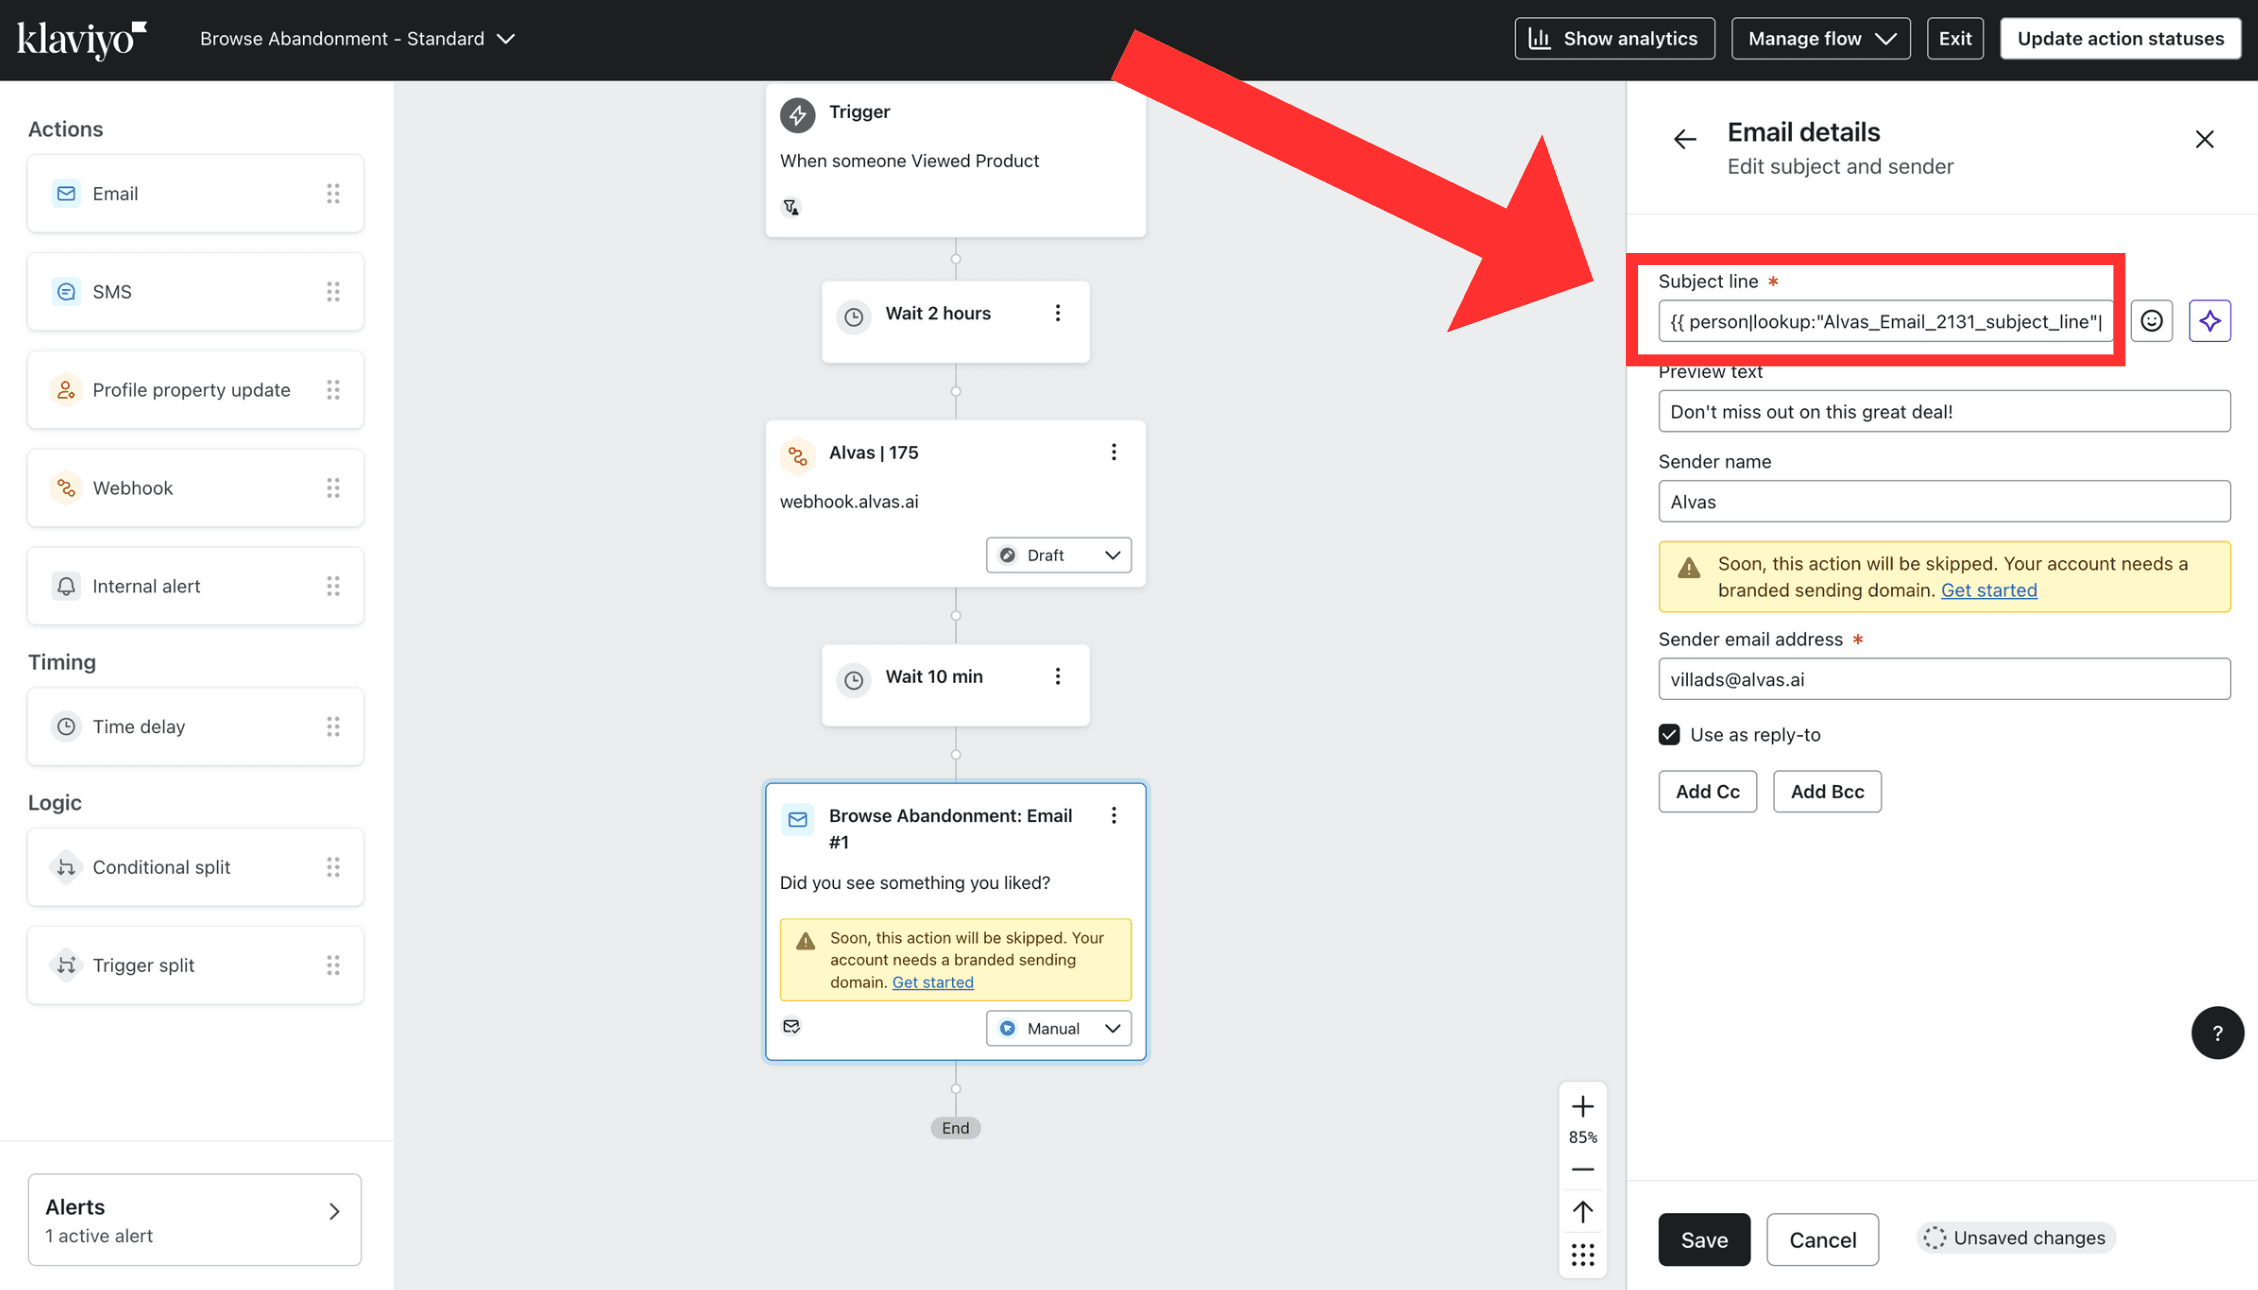Click drag handle beside Trigger split
Screen dimensions: 2258x1290
[333, 964]
